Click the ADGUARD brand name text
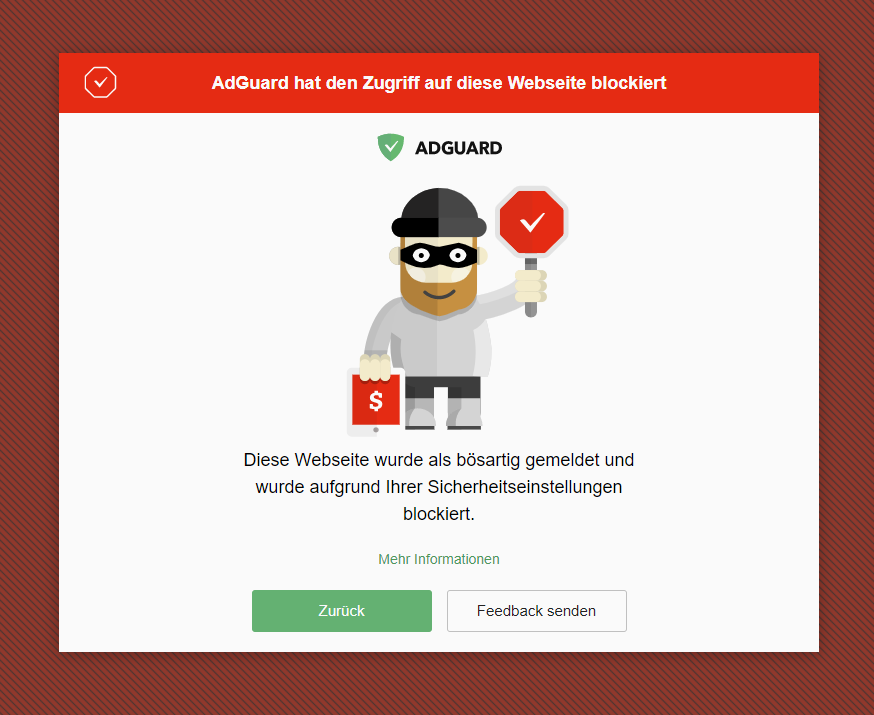The width and height of the screenshot is (874, 715). pyautogui.click(x=459, y=148)
